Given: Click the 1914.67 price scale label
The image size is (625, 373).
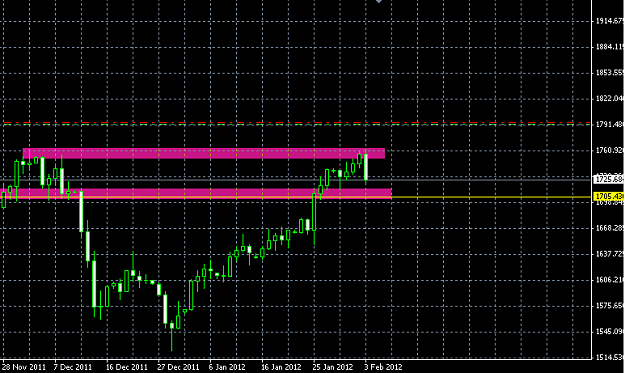Looking at the screenshot, I should click(x=610, y=21).
